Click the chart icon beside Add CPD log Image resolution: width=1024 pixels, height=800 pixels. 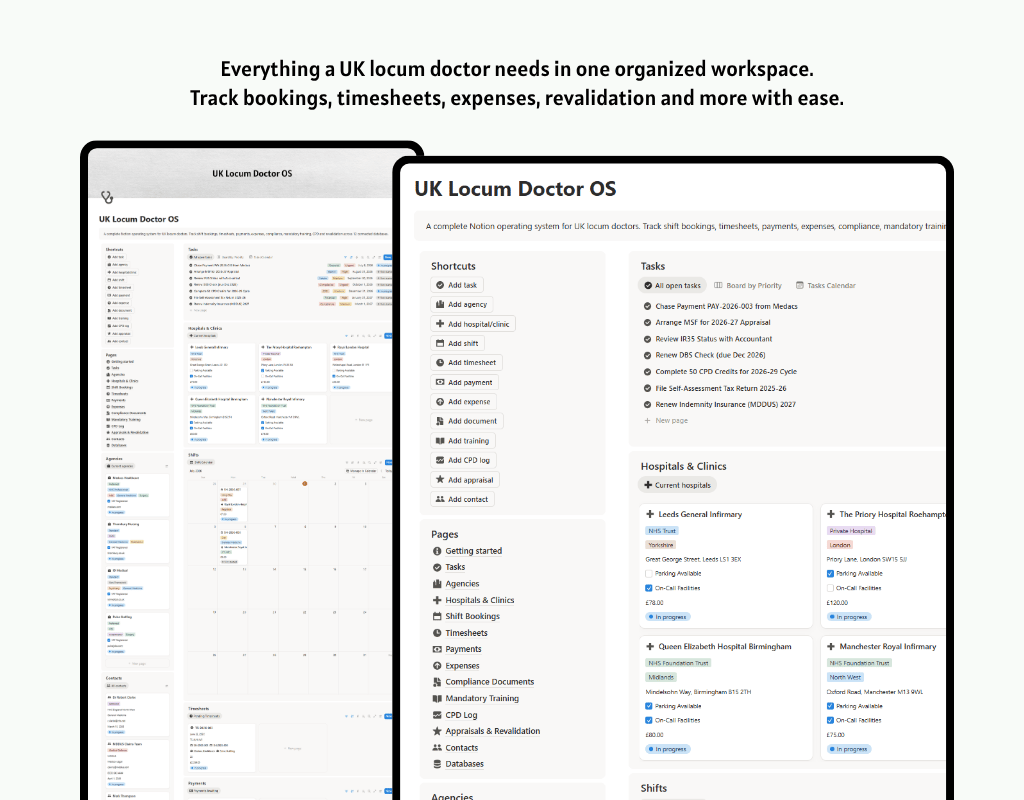tap(440, 460)
